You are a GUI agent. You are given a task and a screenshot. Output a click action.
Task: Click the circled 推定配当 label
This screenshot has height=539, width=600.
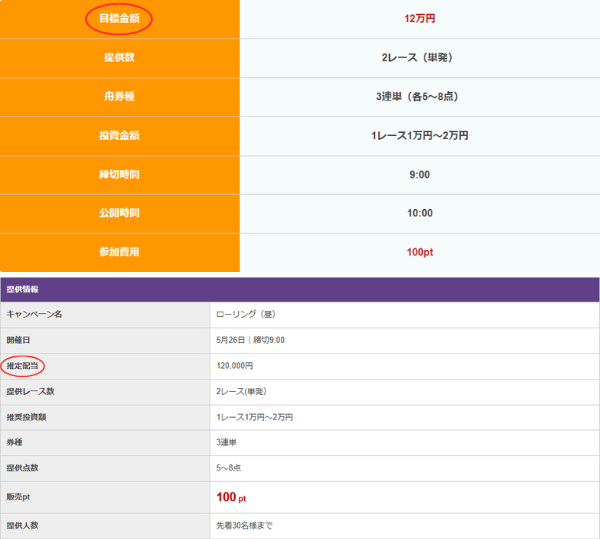pyautogui.click(x=22, y=366)
